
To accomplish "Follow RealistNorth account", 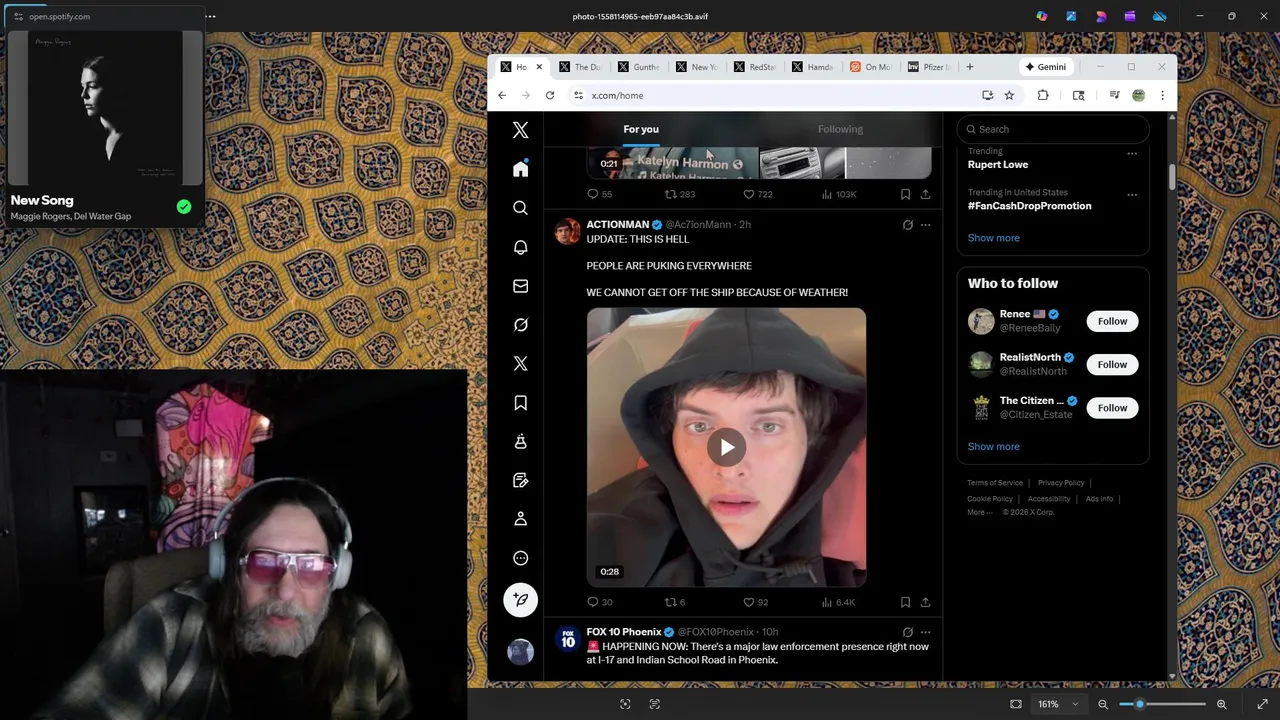I will (x=1112, y=364).
